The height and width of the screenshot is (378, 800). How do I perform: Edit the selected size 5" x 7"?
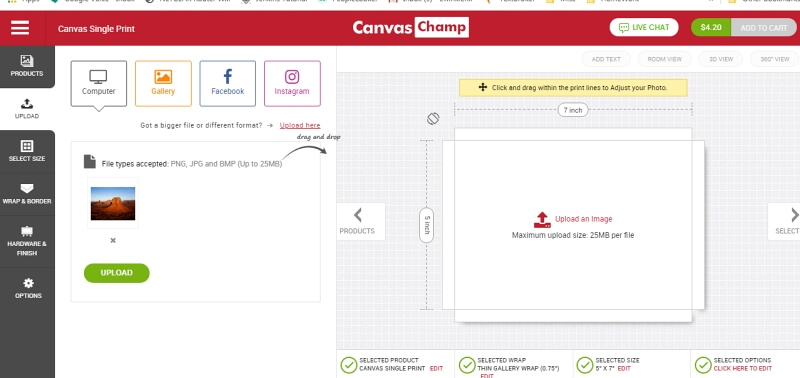pos(624,368)
